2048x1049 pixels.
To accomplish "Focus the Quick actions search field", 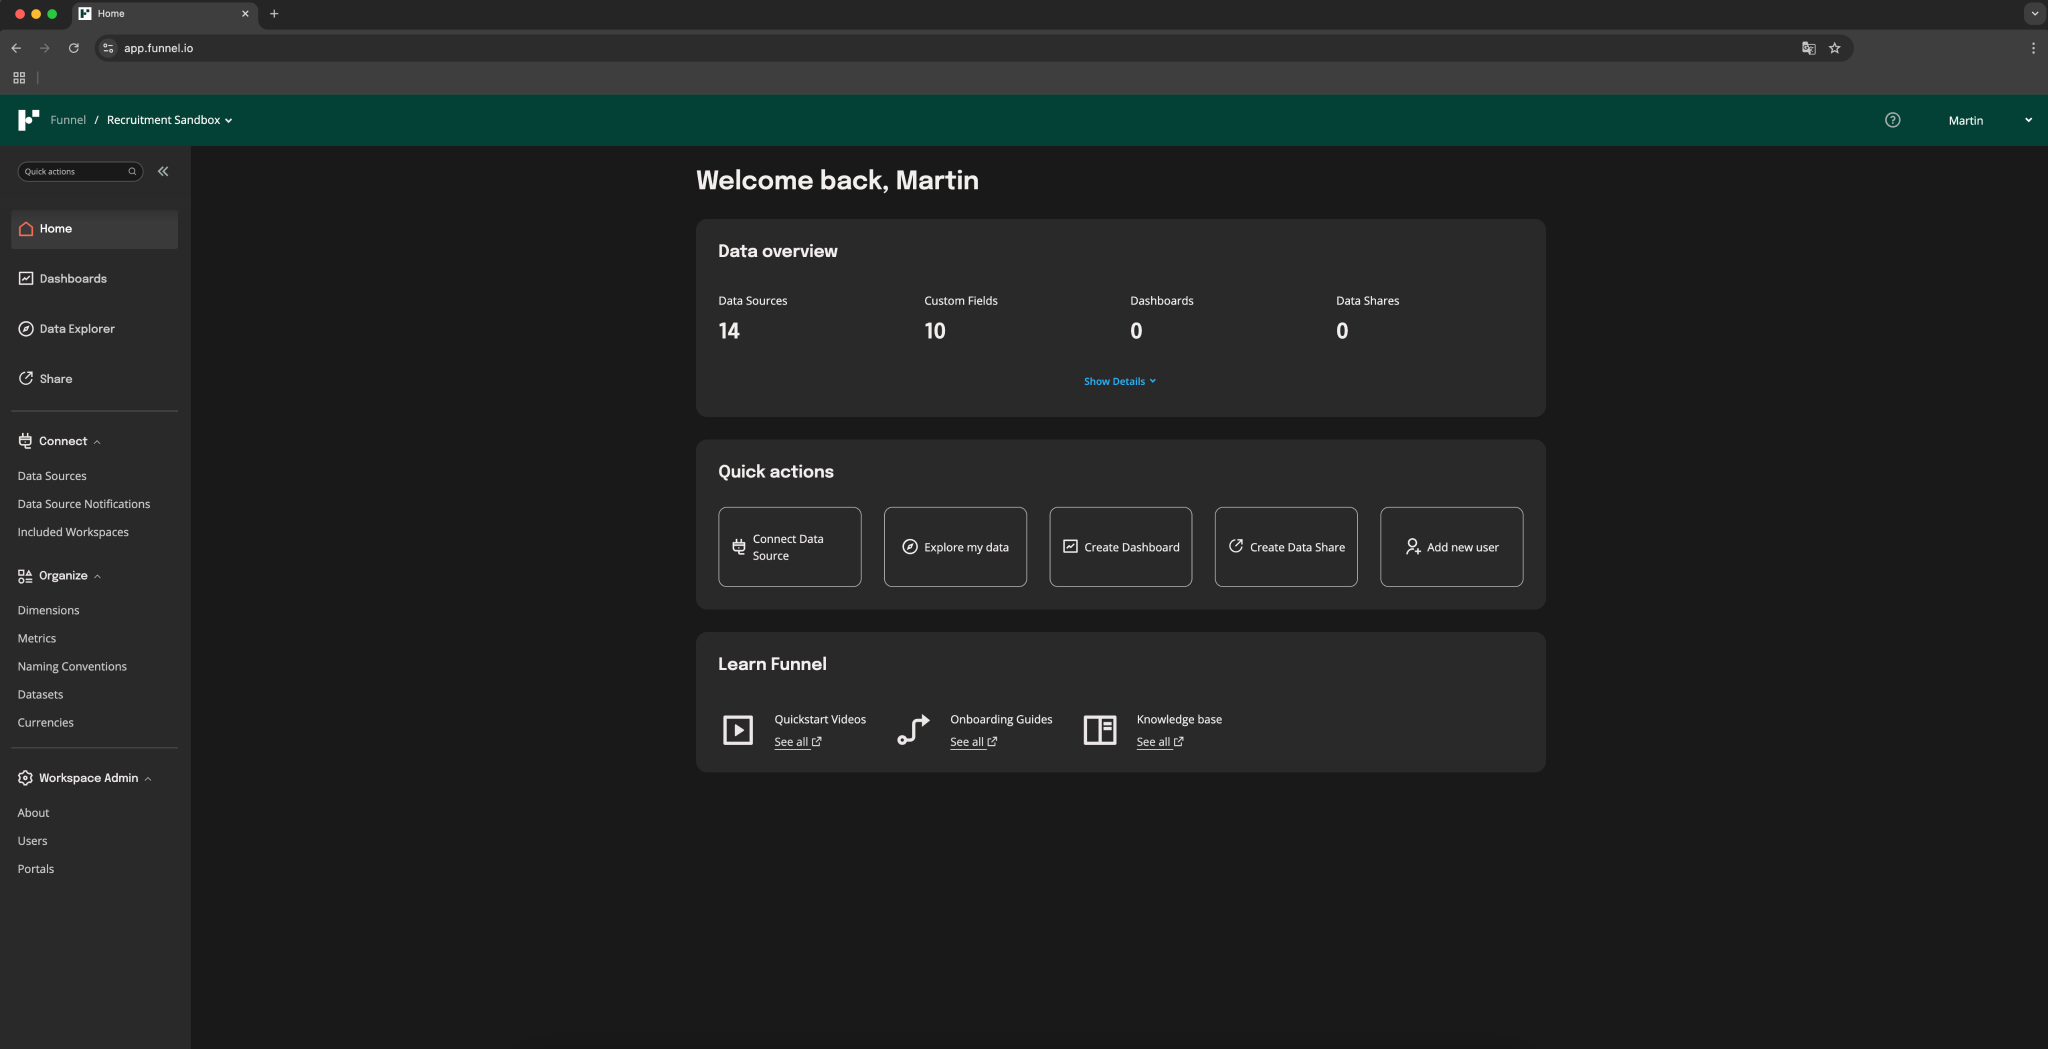I will tap(75, 171).
